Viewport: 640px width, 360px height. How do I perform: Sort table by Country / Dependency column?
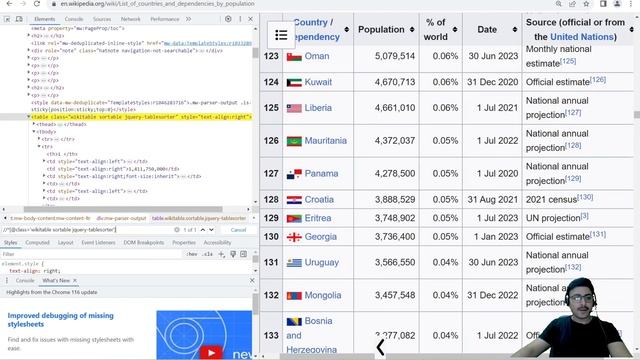coord(347,29)
